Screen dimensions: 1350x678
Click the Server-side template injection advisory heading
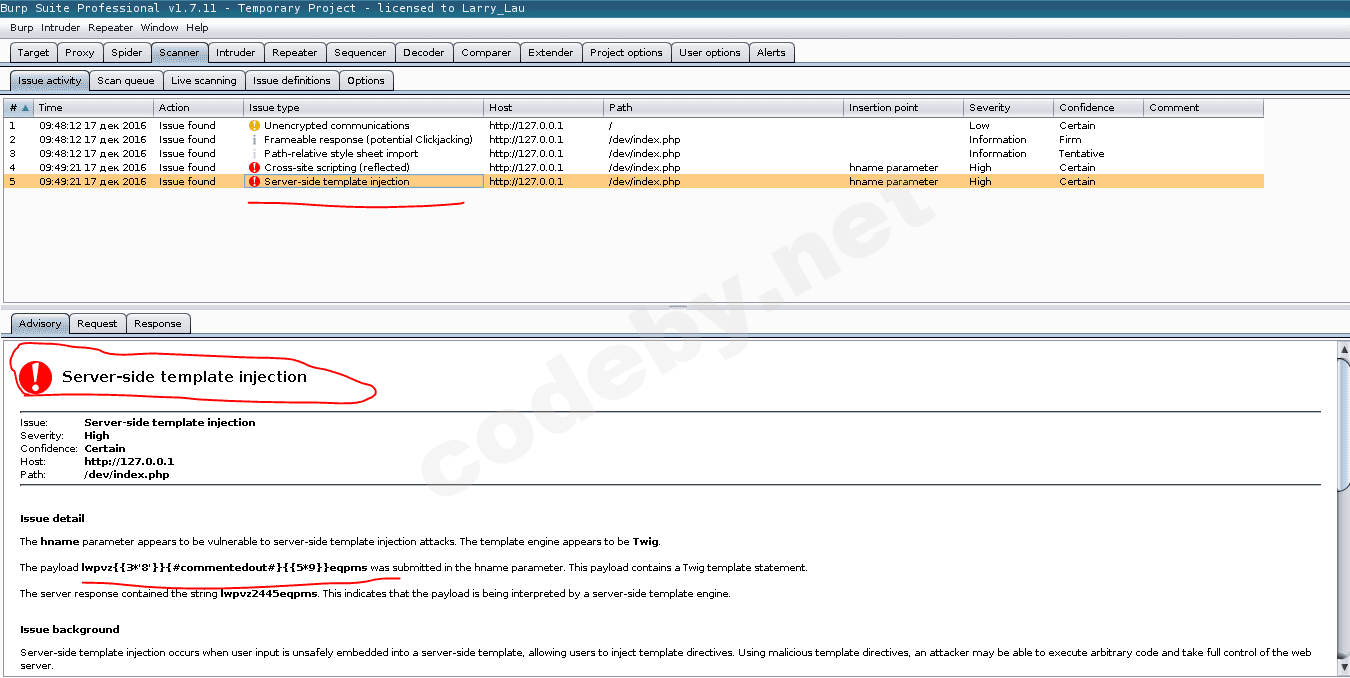(x=184, y=377)
